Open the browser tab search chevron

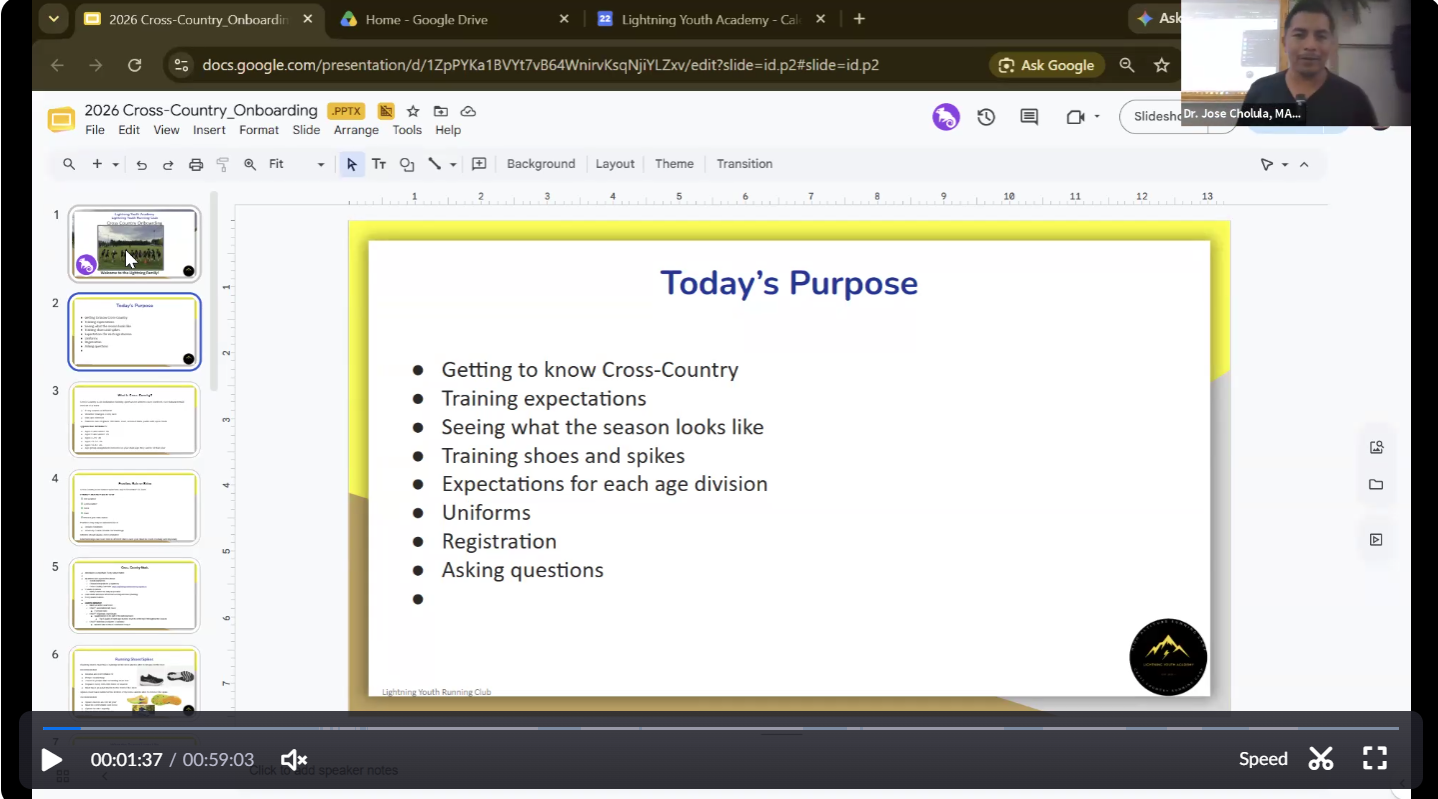pos(53,19)
